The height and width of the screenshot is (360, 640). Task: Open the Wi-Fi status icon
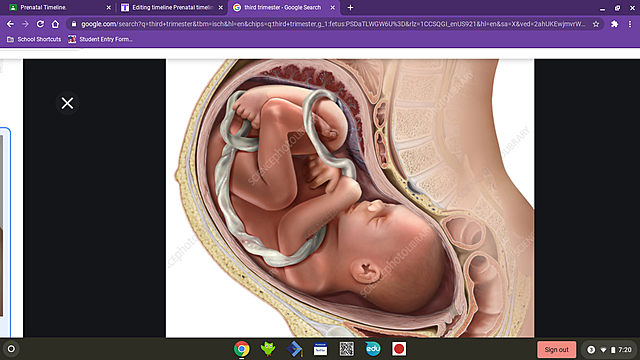tap(603, 350)
